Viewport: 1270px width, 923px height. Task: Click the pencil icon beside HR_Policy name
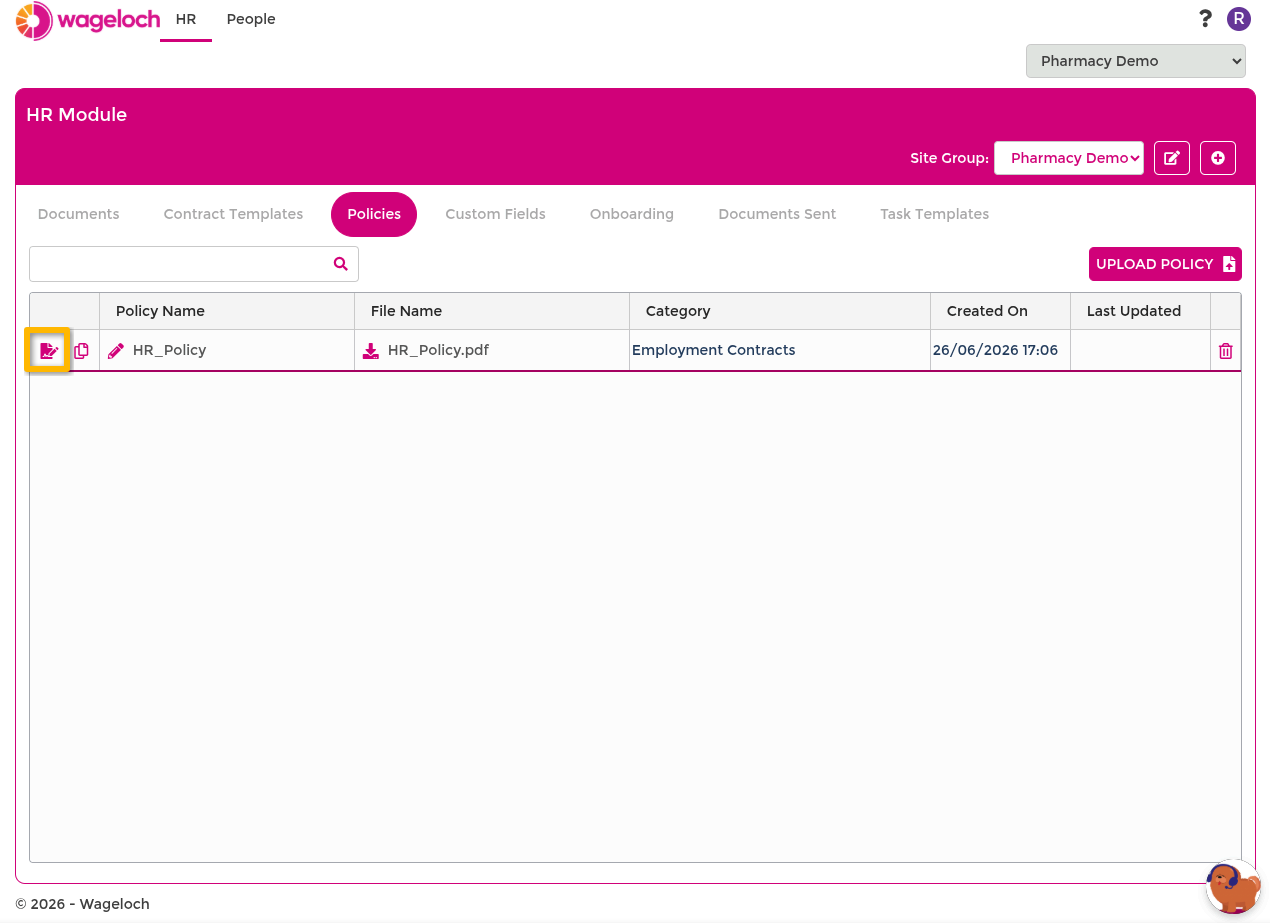(116, 351)
